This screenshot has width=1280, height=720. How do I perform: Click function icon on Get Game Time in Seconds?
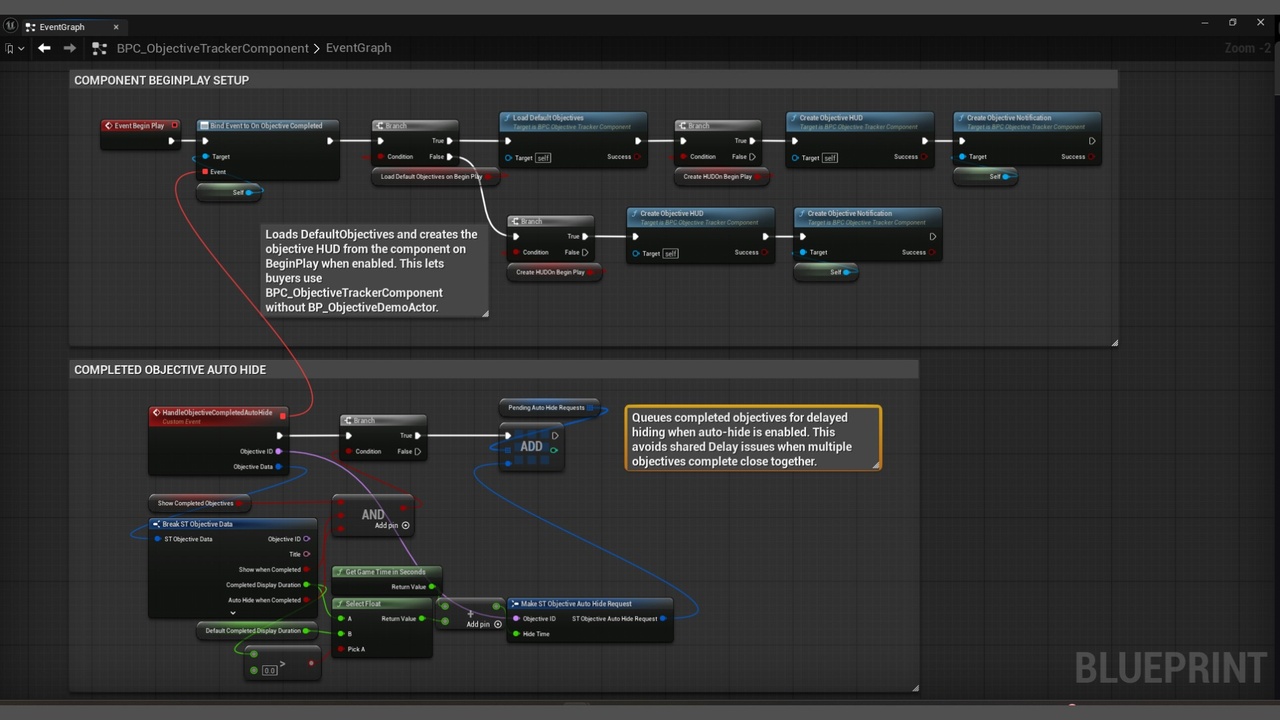(340, 572)
